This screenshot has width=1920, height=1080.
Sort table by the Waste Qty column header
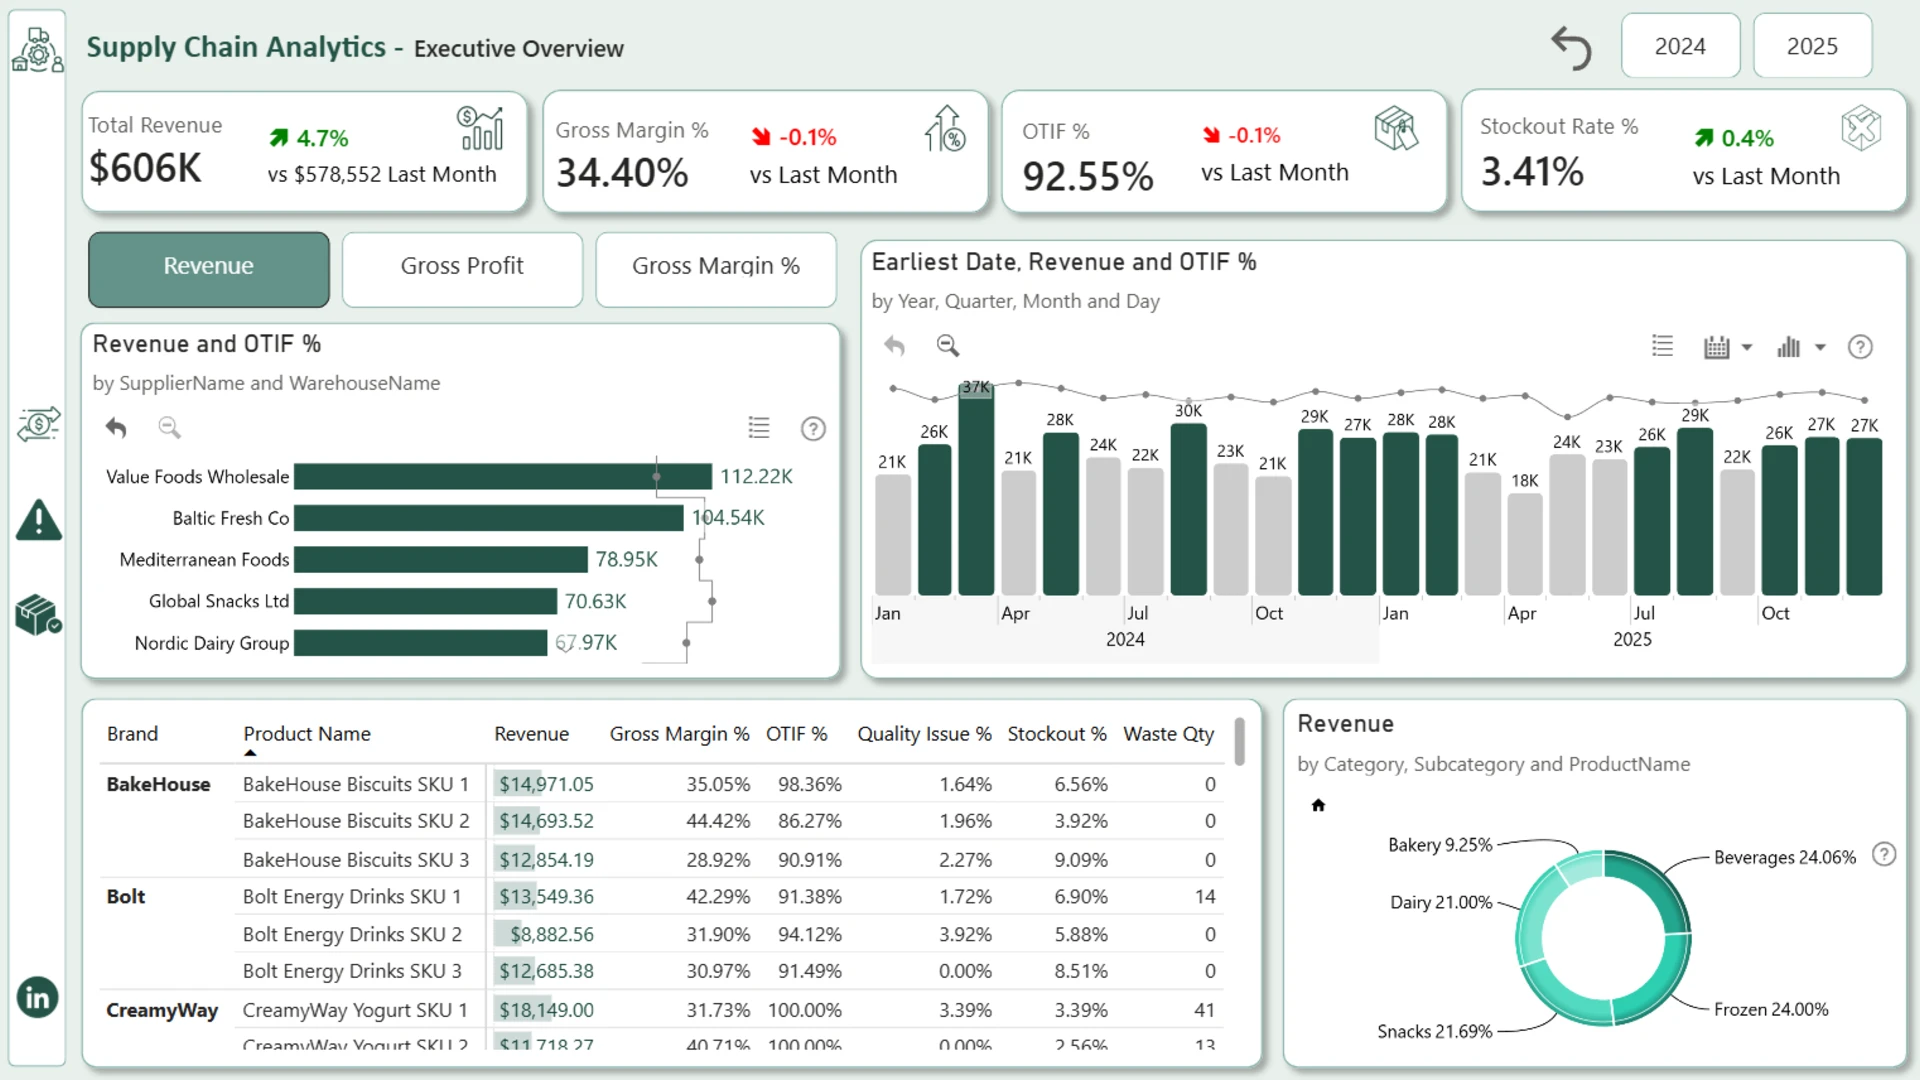click(1168, 734)
